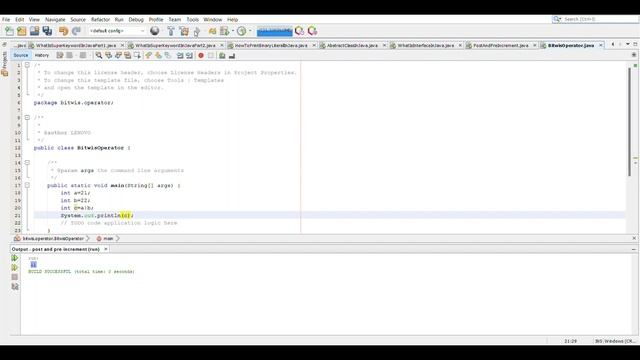Open the Profile Project dropdown arrow
The image size is (640, 360).
click(233, 31)
